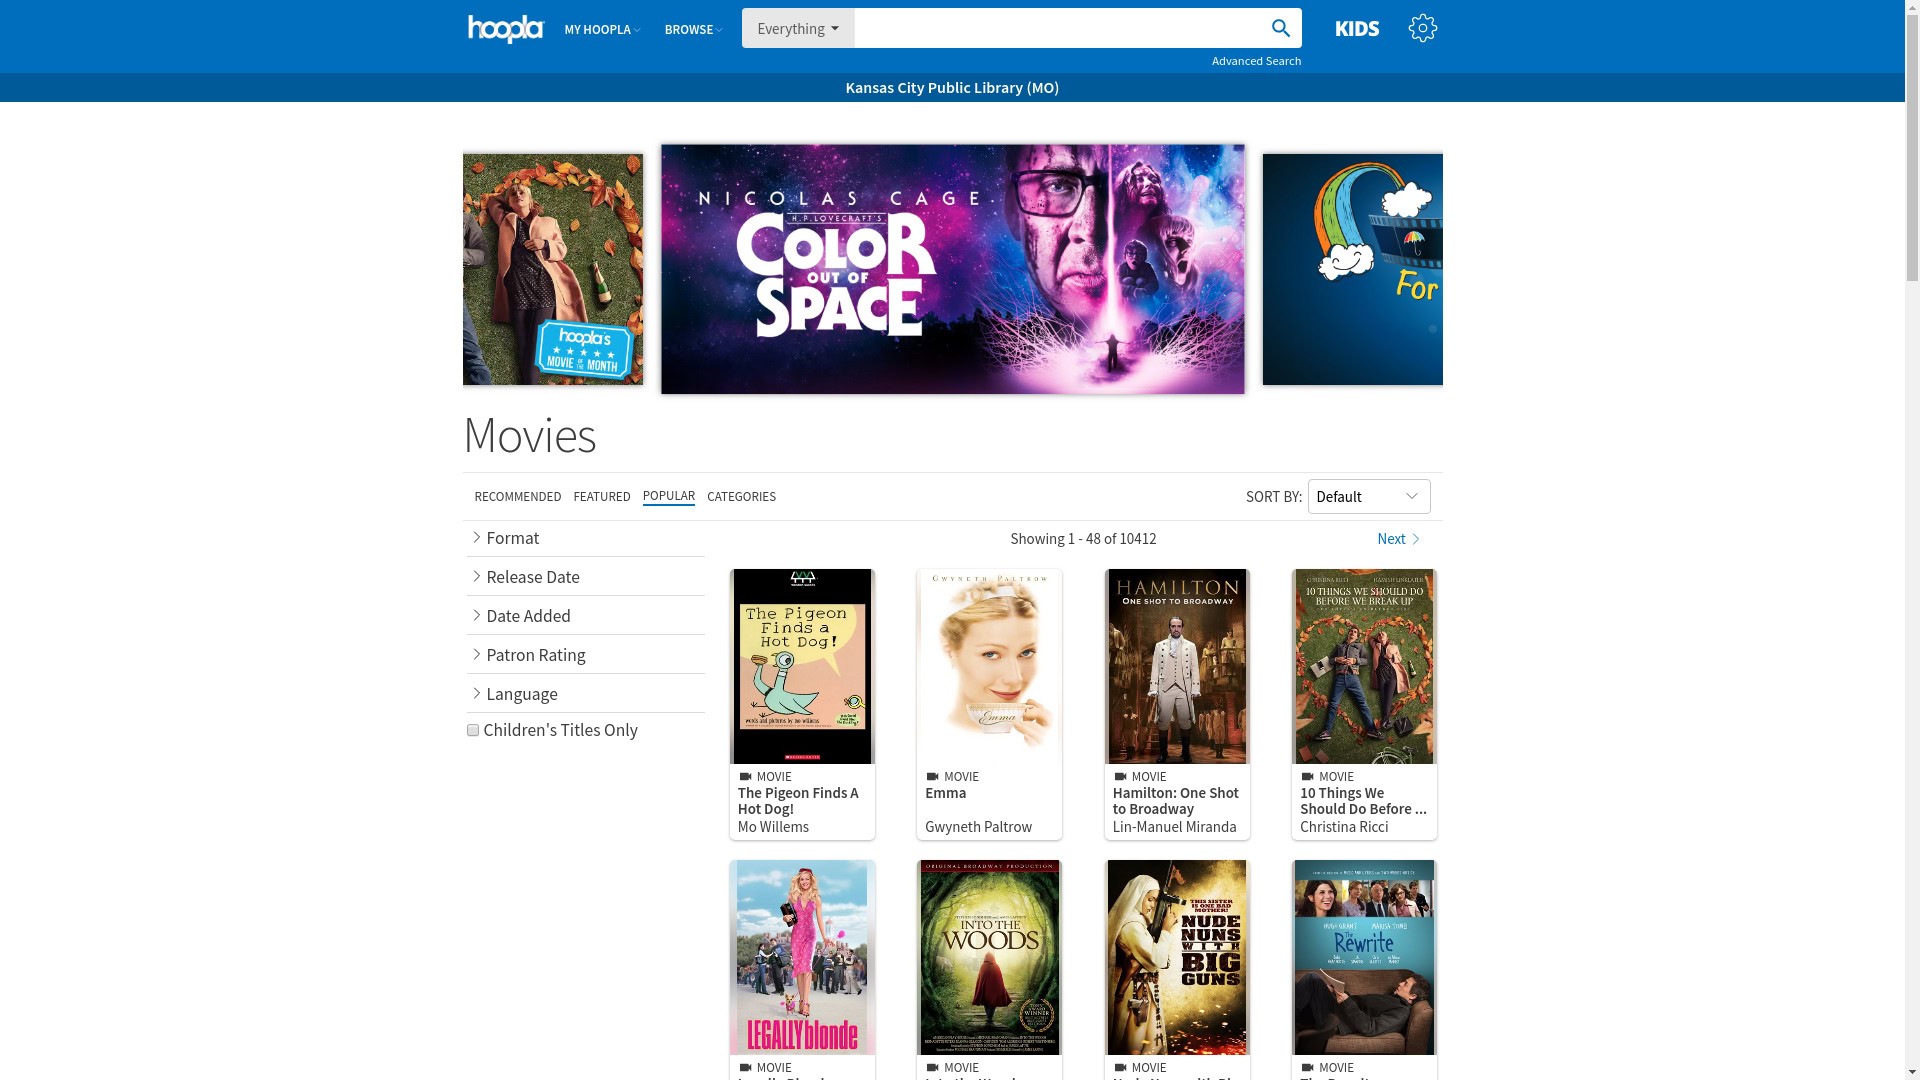
Task: Click movie camera icon on Emma card
Action: coord(932,777)
